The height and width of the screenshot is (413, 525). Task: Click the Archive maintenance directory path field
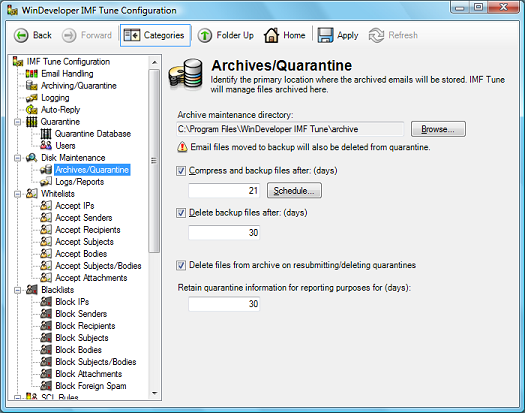point(290,129)
